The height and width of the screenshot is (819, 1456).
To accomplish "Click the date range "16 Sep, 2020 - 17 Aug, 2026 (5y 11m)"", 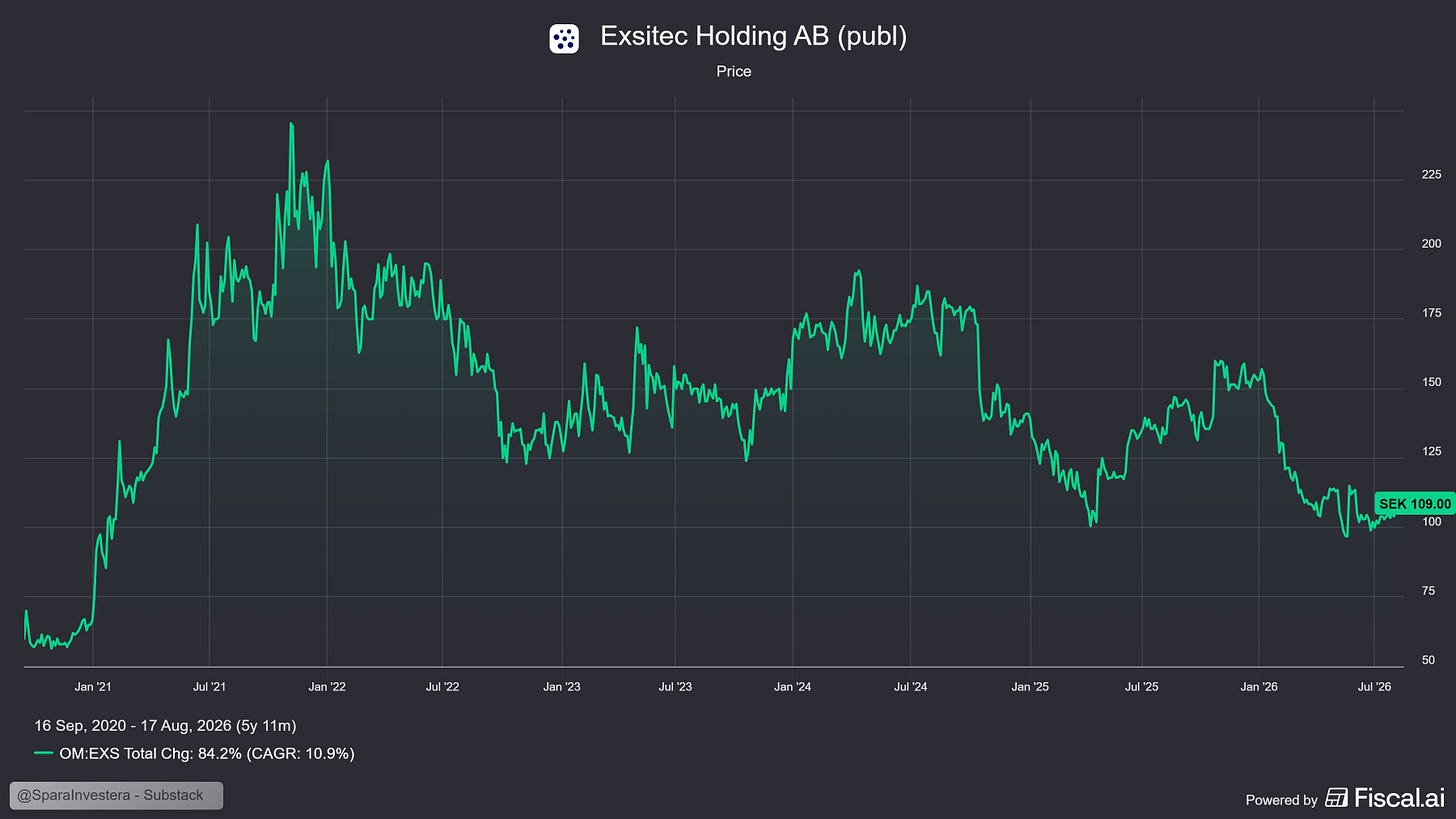I will pyautogui.click(x=165, y=725).
